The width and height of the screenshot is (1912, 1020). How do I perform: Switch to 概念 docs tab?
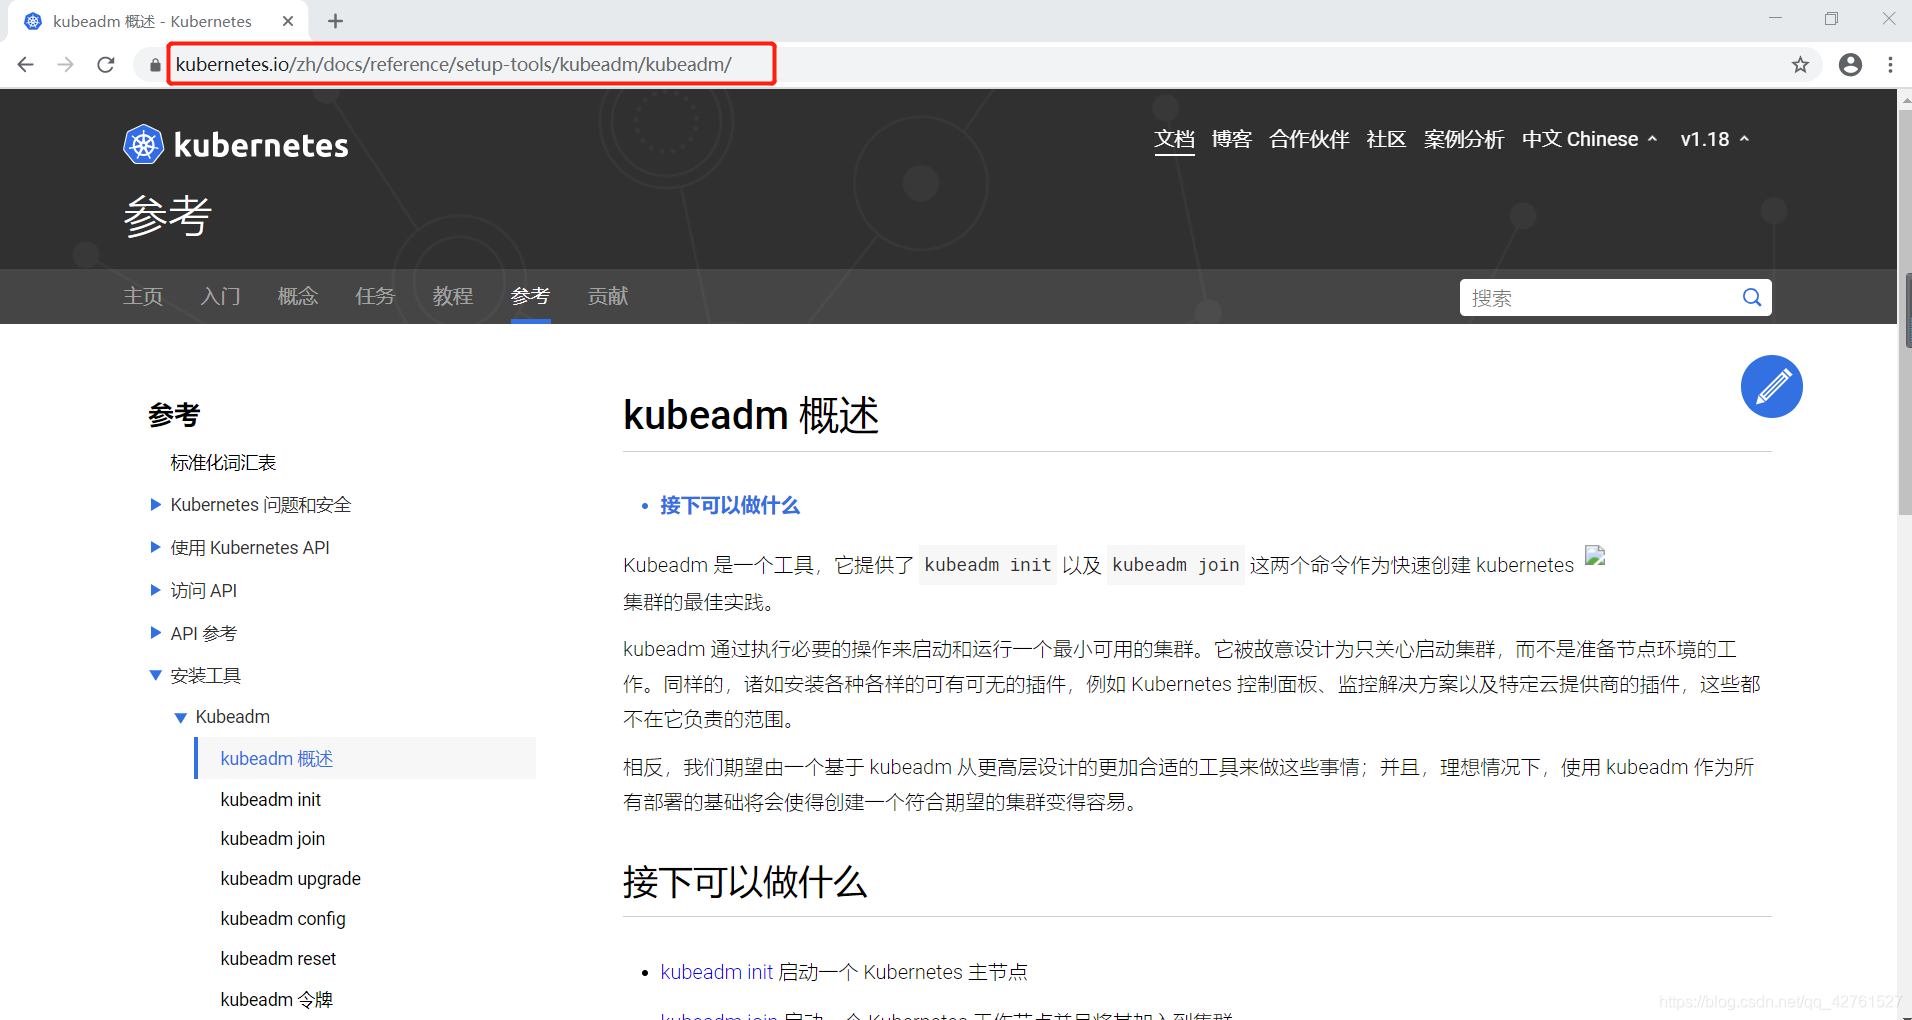[x=298, y=296]
